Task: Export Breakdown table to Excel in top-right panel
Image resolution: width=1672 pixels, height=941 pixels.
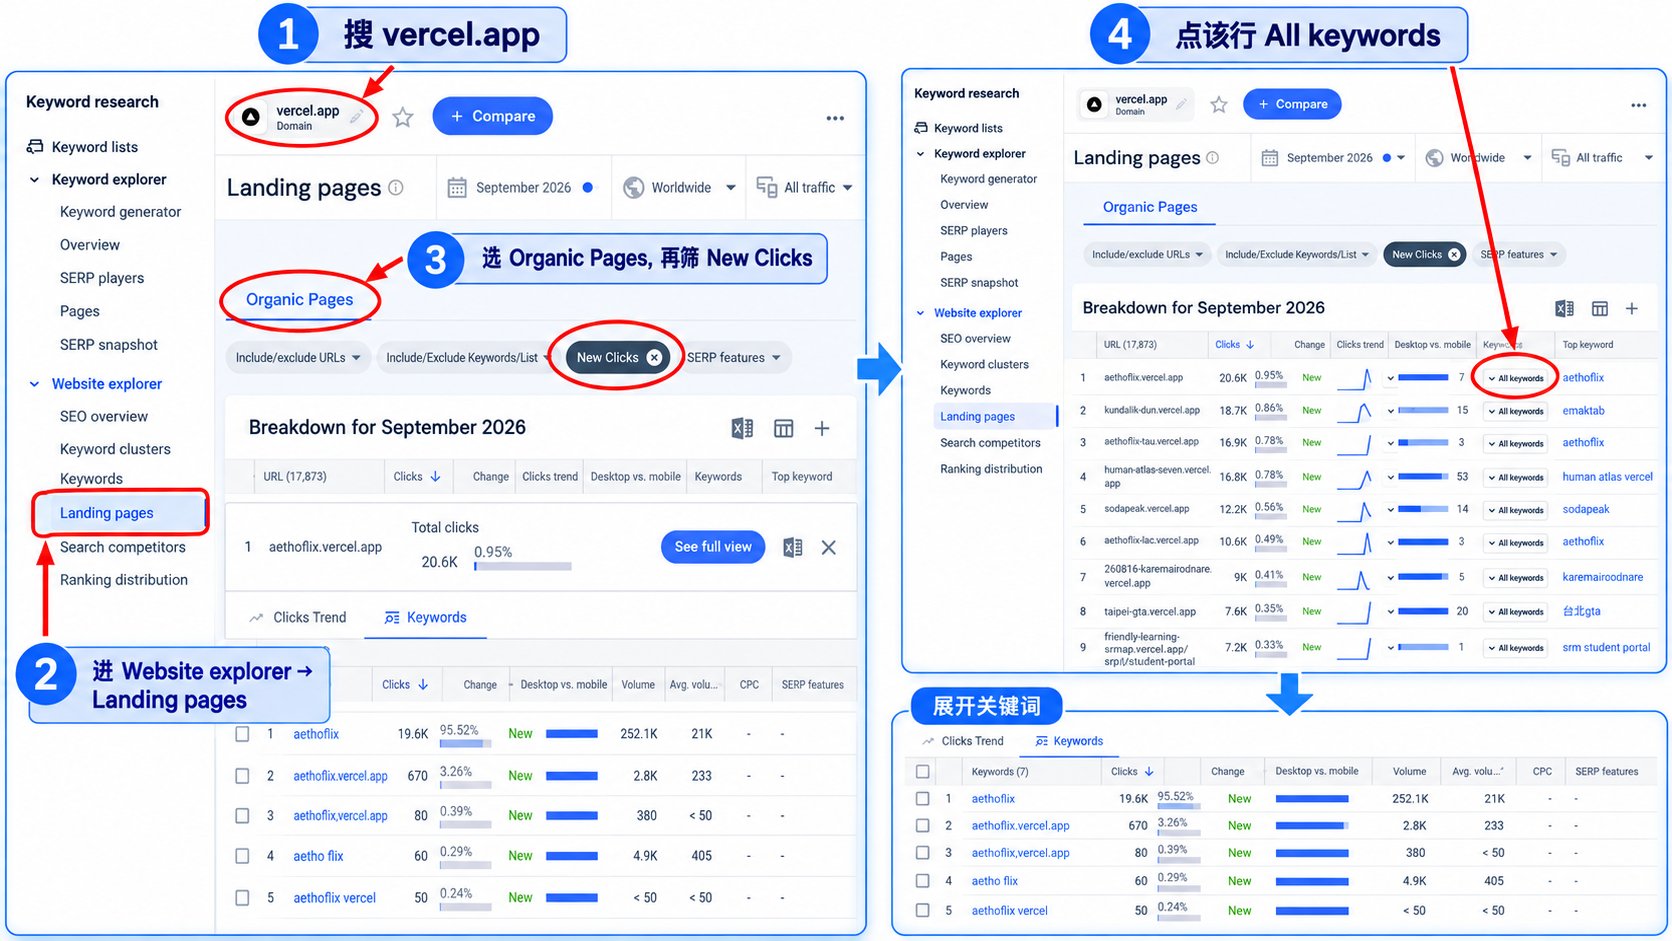Action: pyautogui.click(x=1564, y=308)
